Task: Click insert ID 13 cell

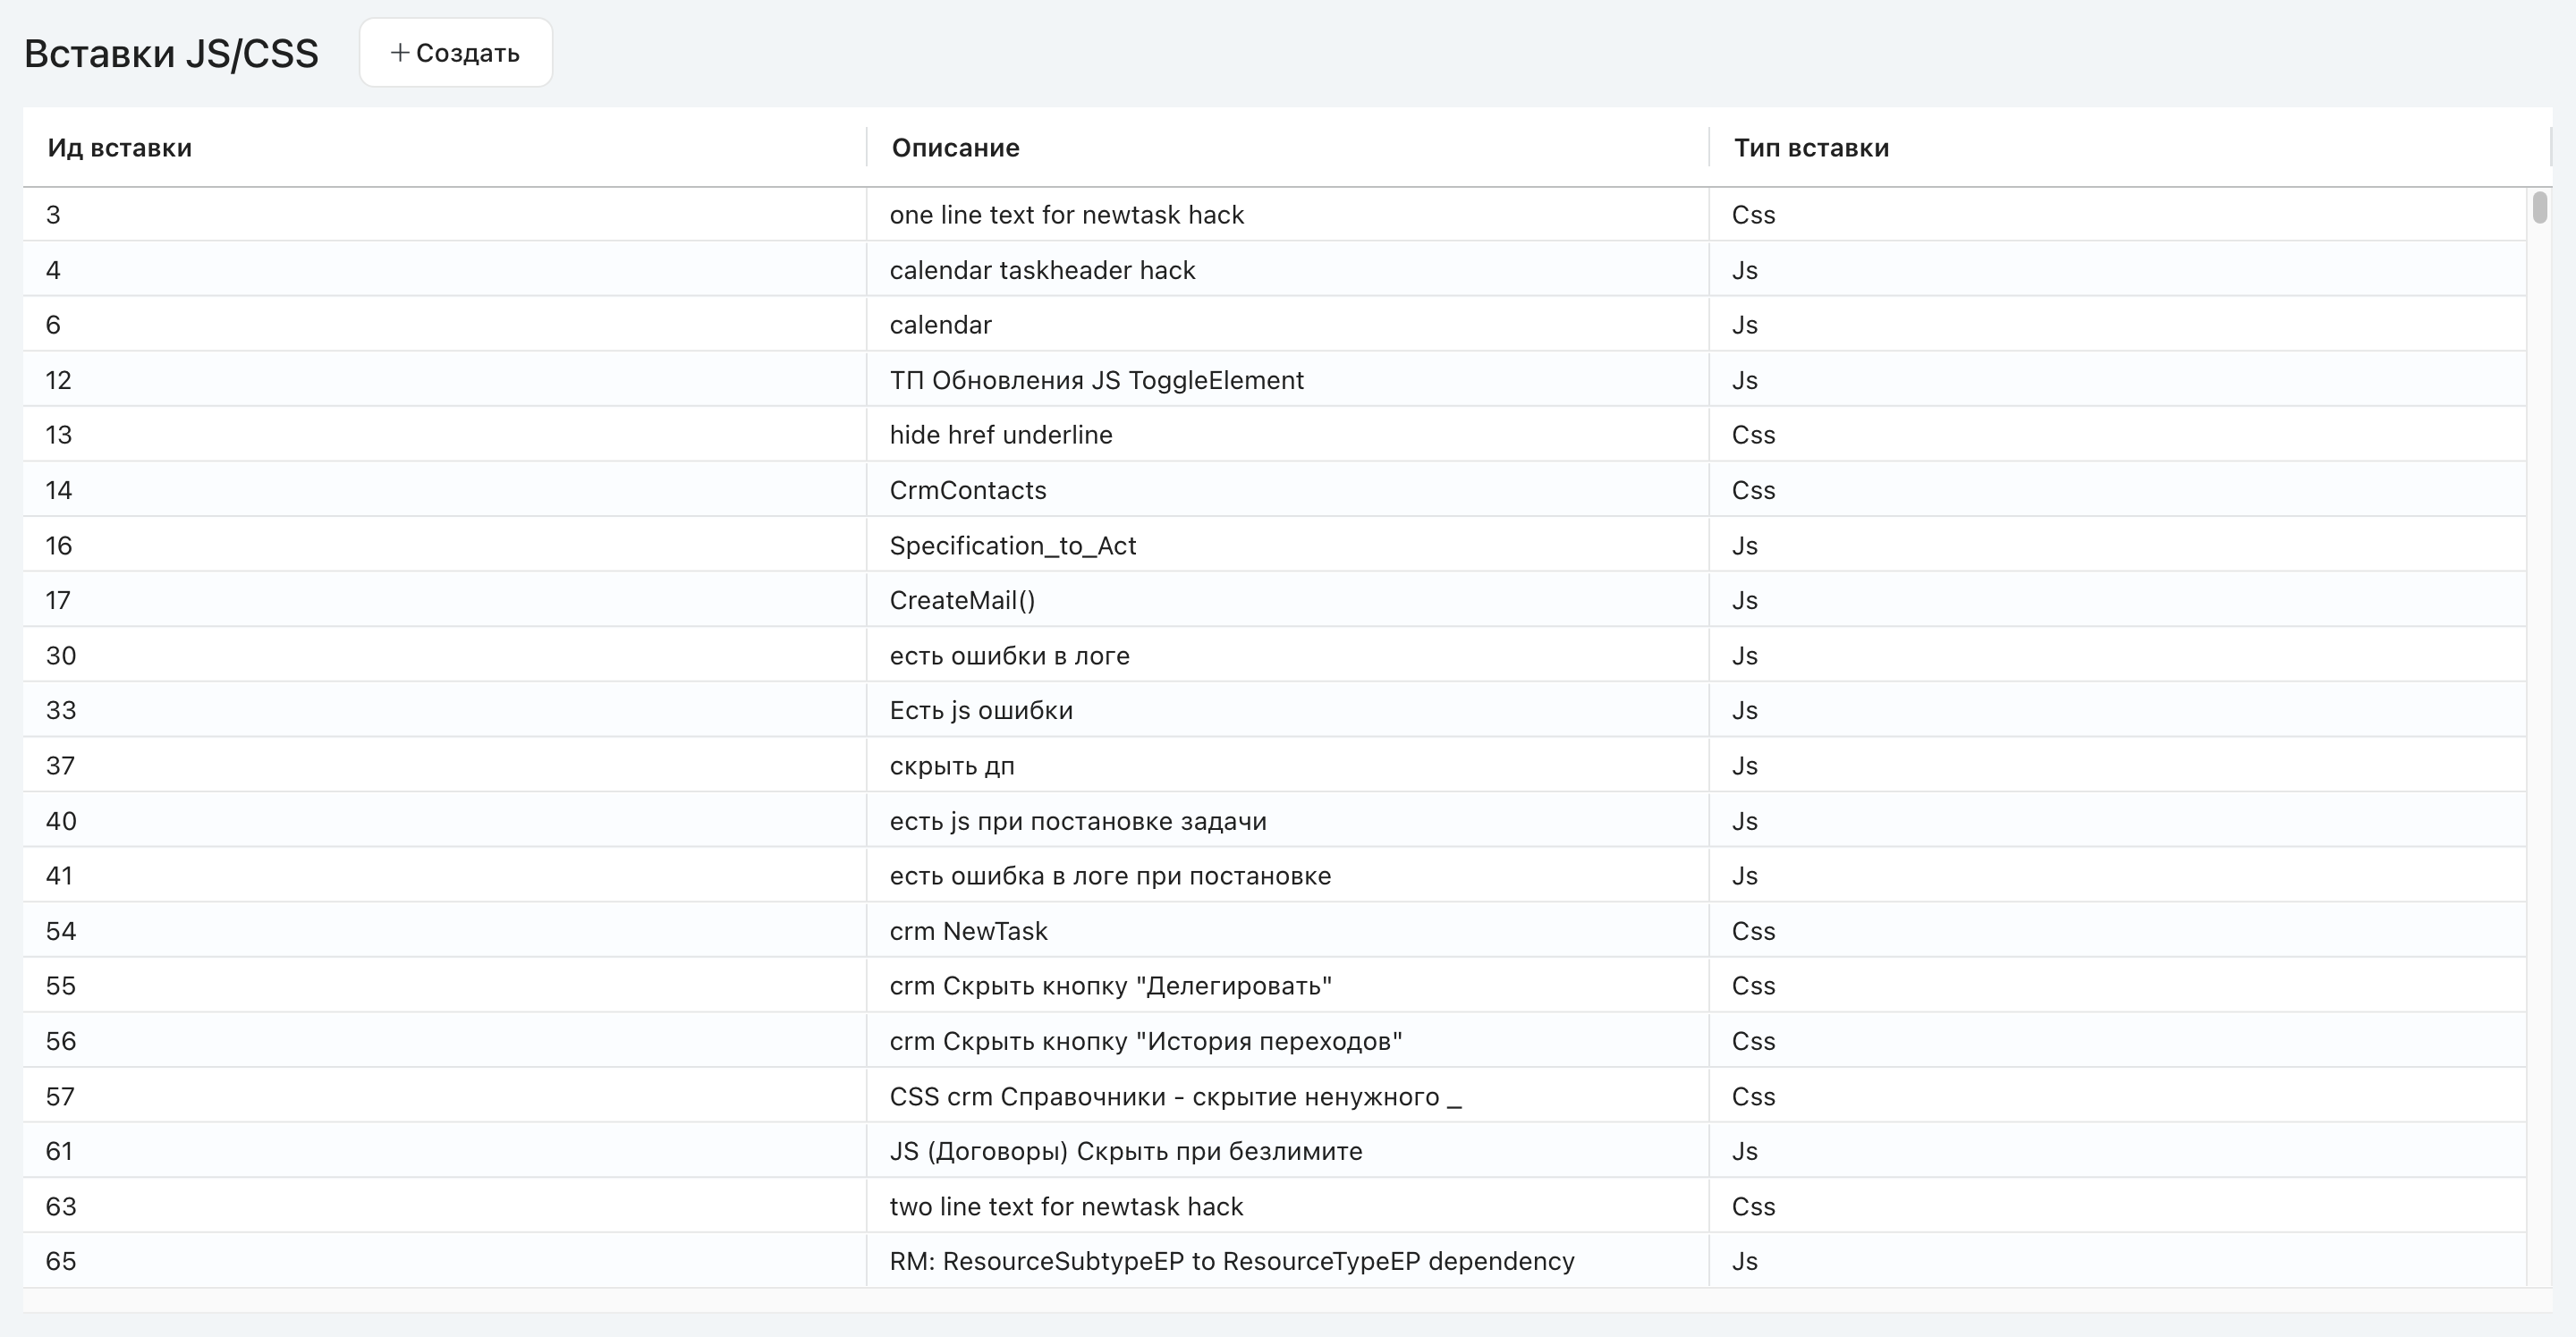Action: 444,435
